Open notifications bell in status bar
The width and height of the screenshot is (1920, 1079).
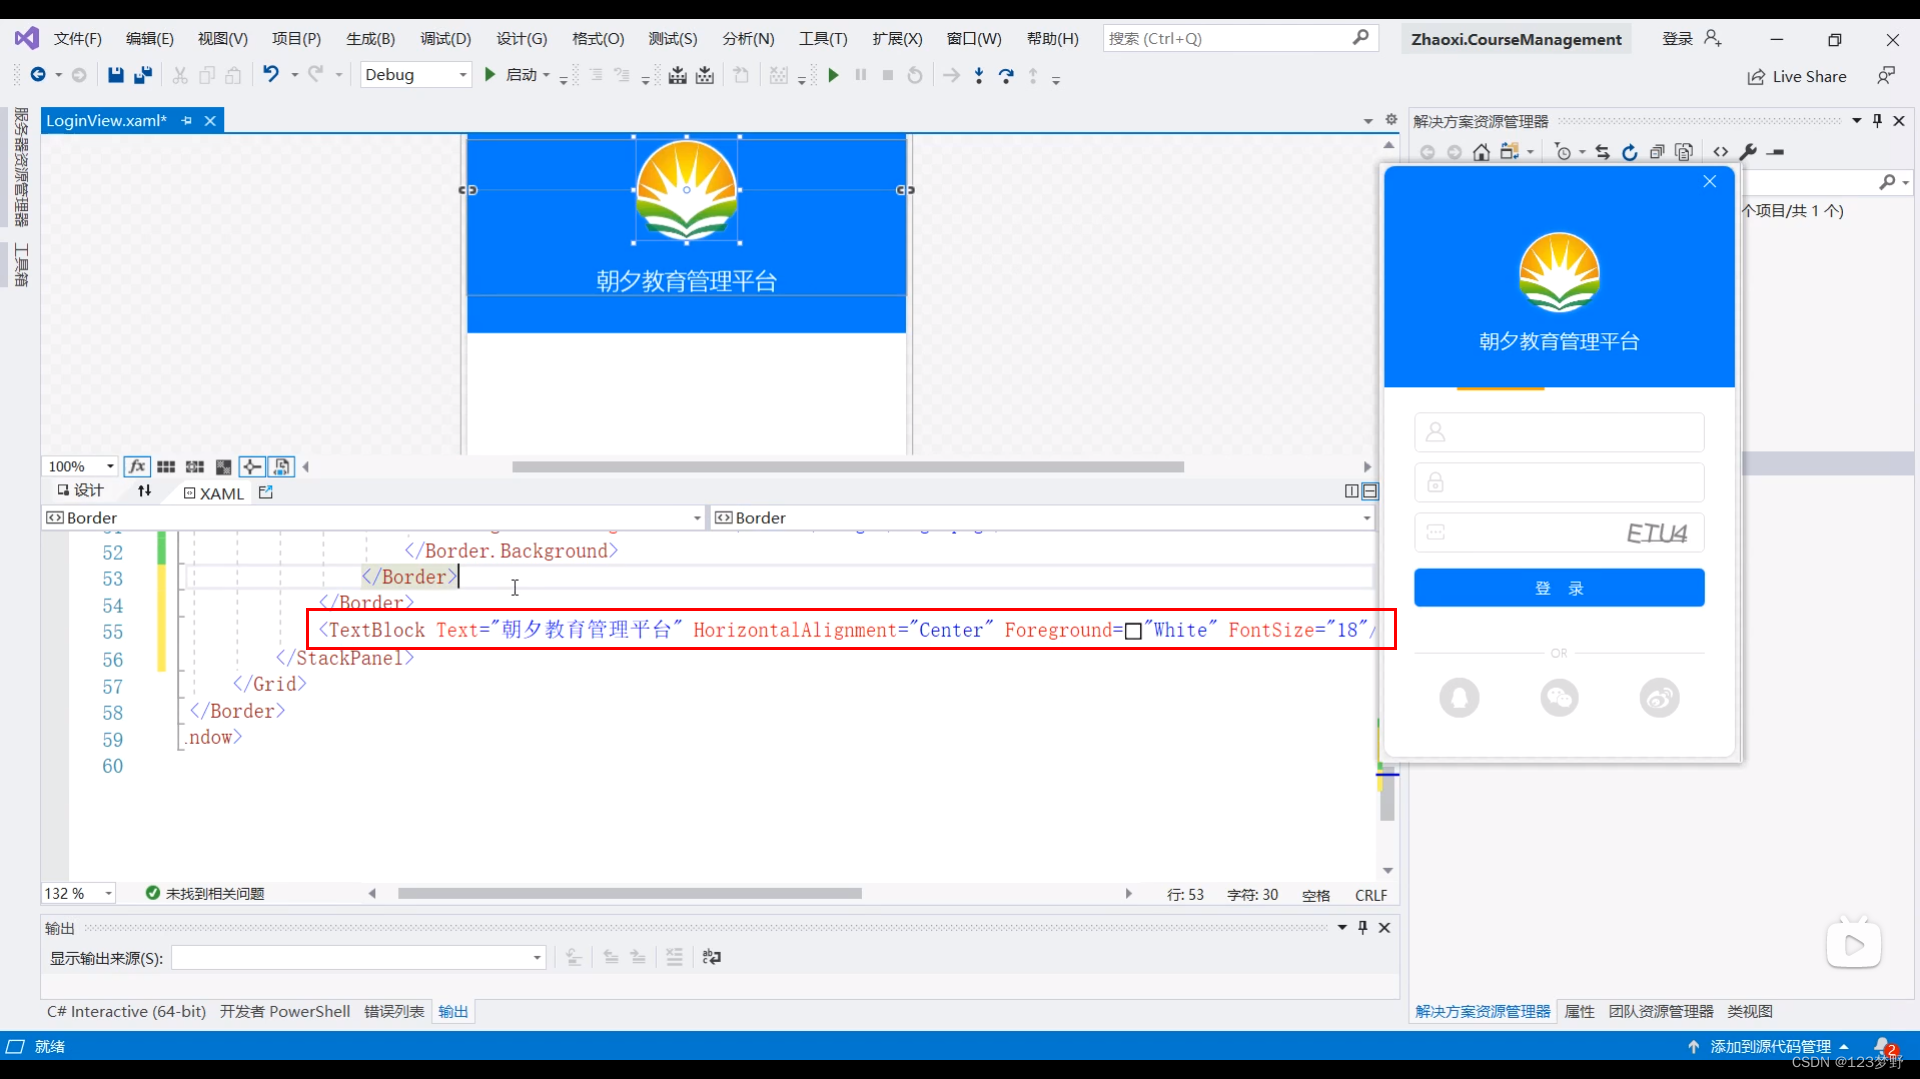click(x=1885, y=1046)
